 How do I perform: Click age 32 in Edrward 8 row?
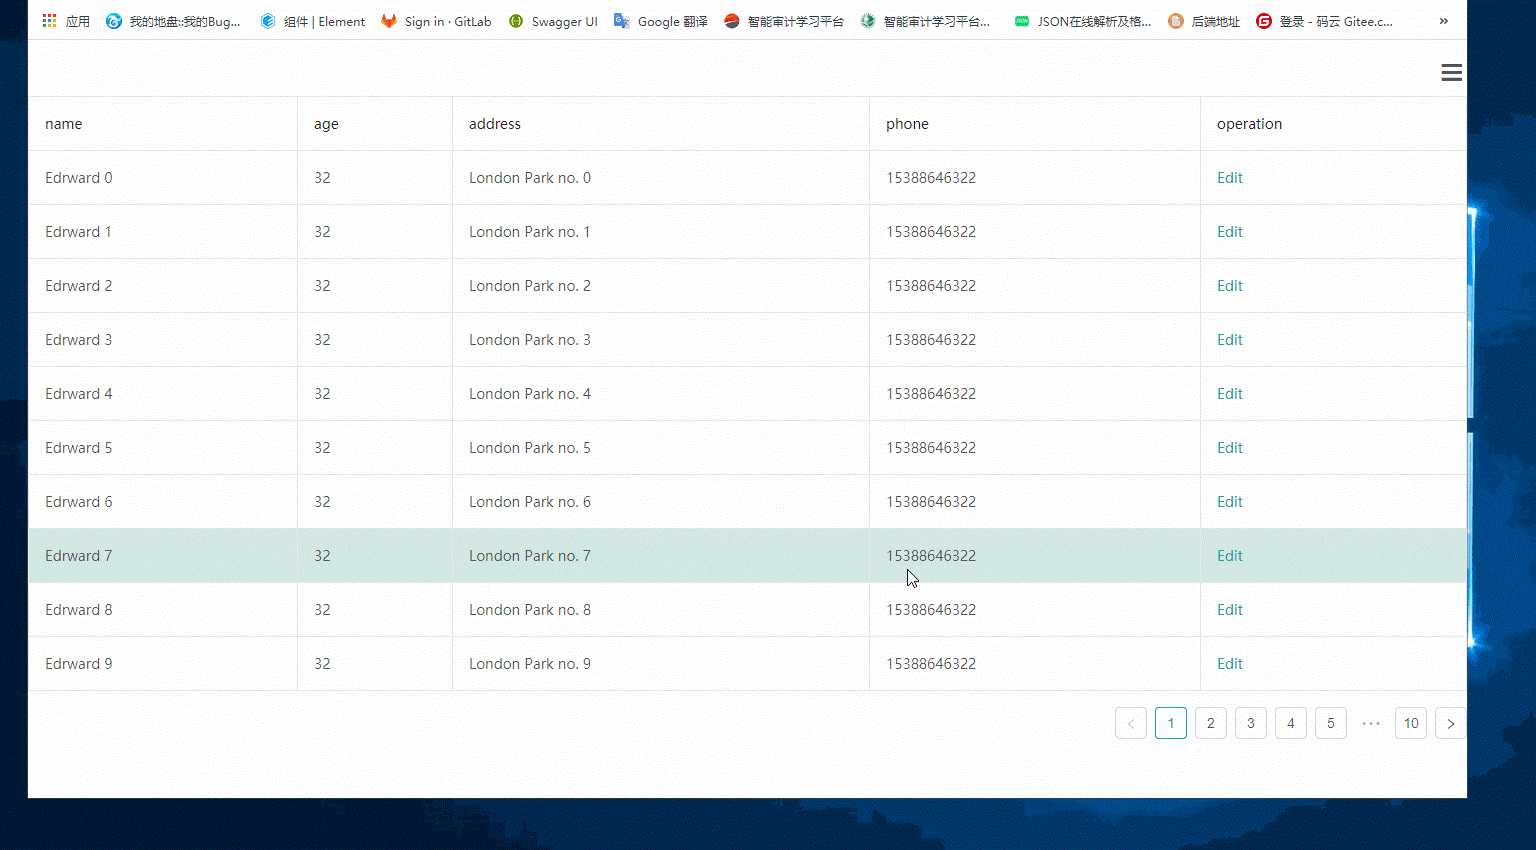pyautogui.click(x=322, y=610)
